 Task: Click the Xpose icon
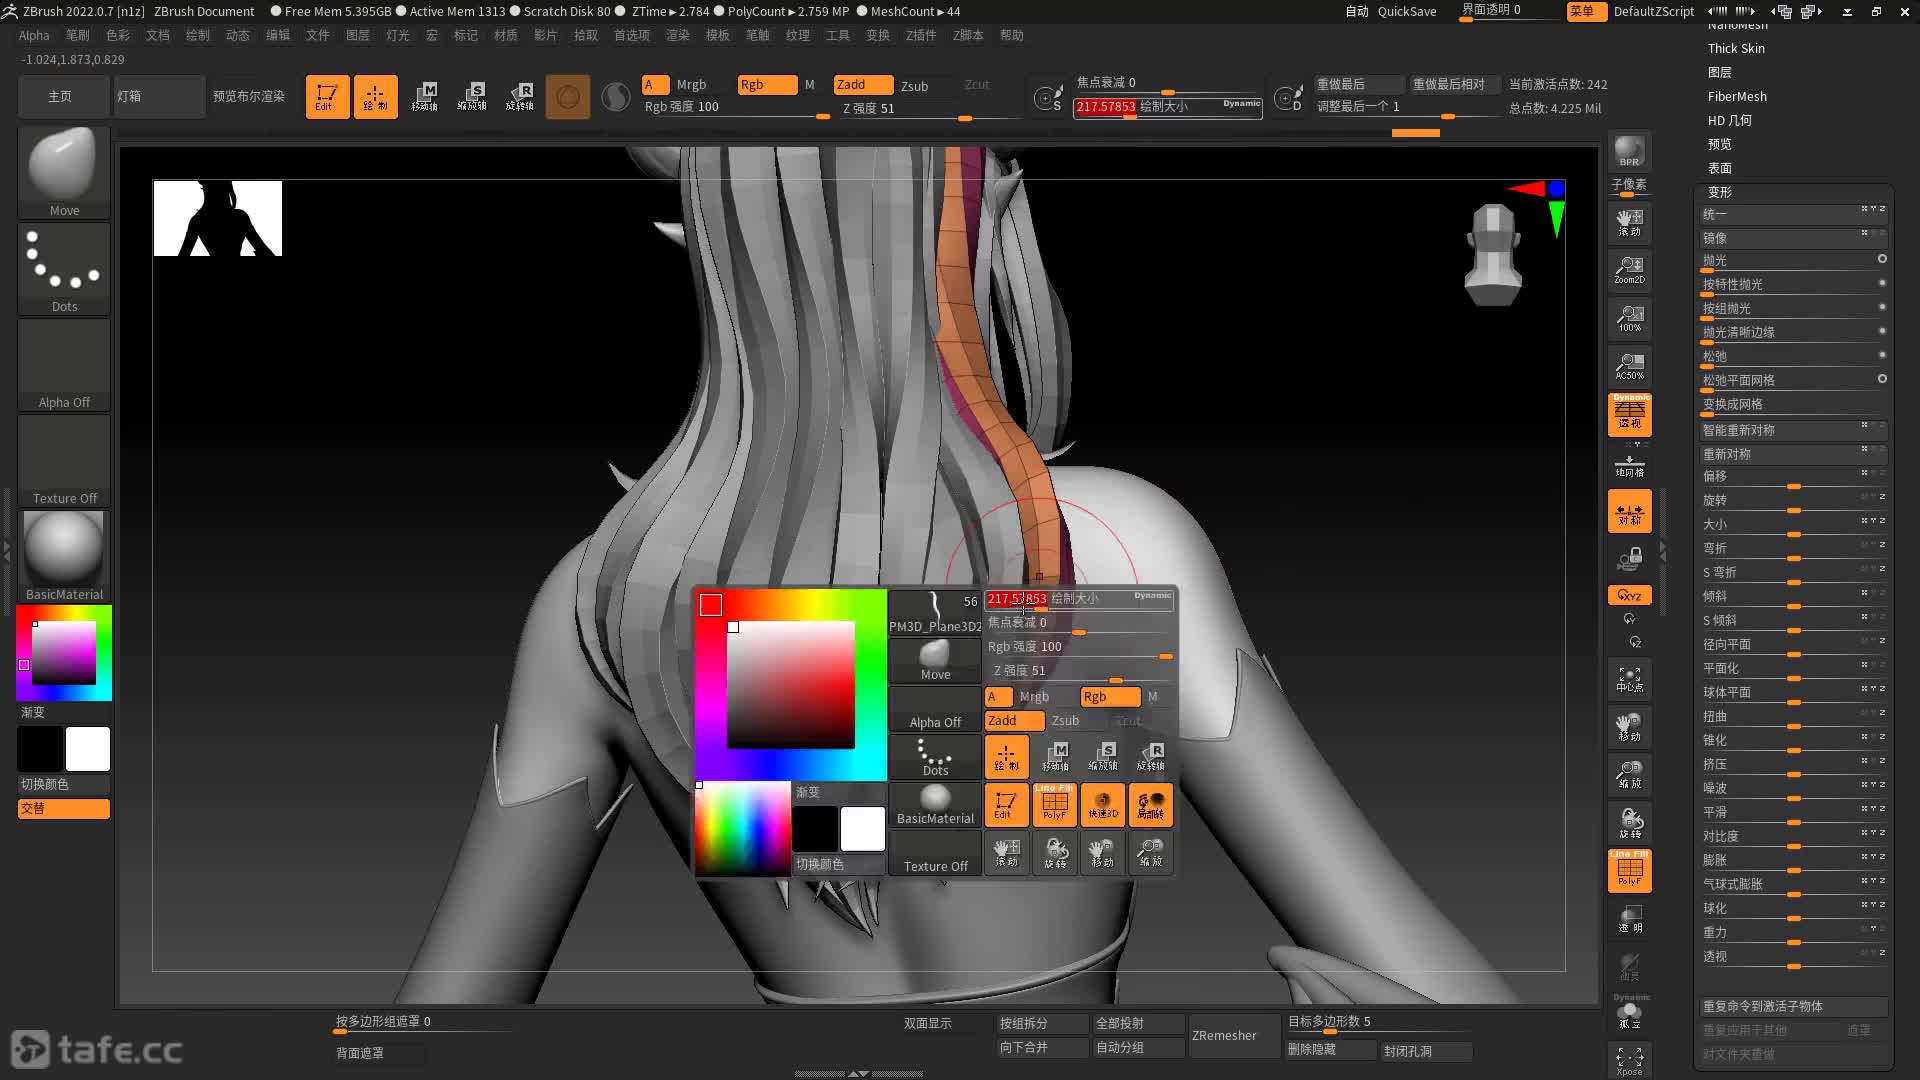click(1629, 1061)
